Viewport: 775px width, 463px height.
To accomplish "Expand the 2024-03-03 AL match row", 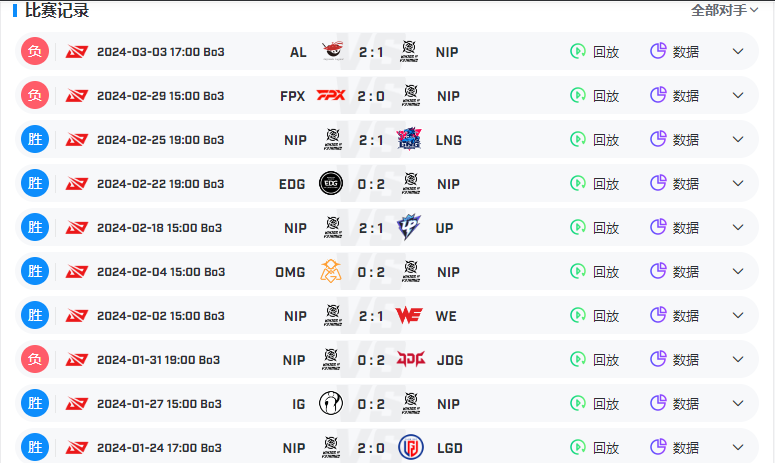I will 738,51.
